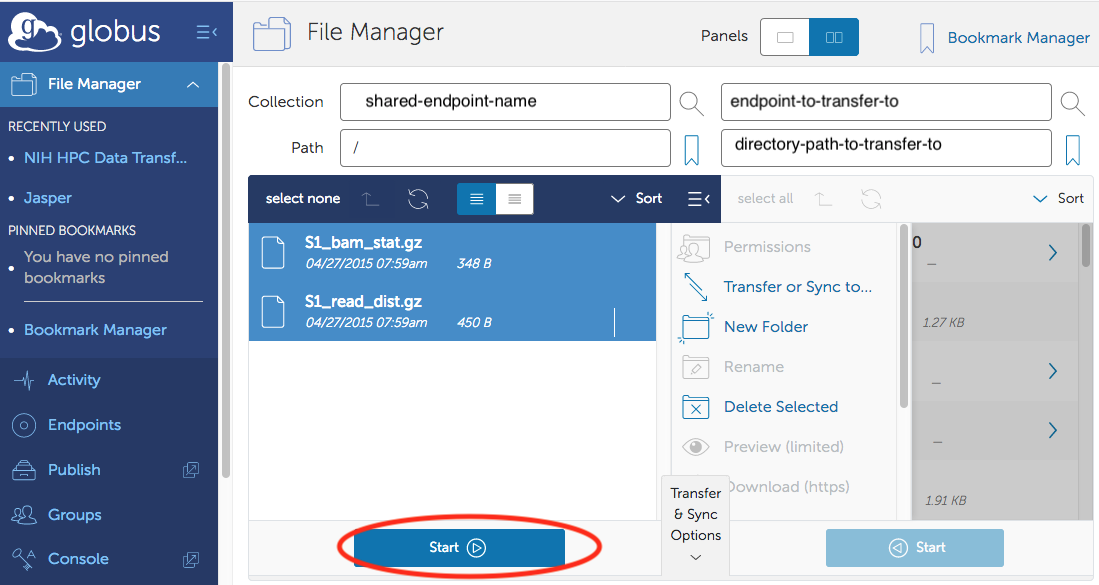Switch to single panel view
The width and height of the screenshot is (1099, 585).
[x=785, y=37]
